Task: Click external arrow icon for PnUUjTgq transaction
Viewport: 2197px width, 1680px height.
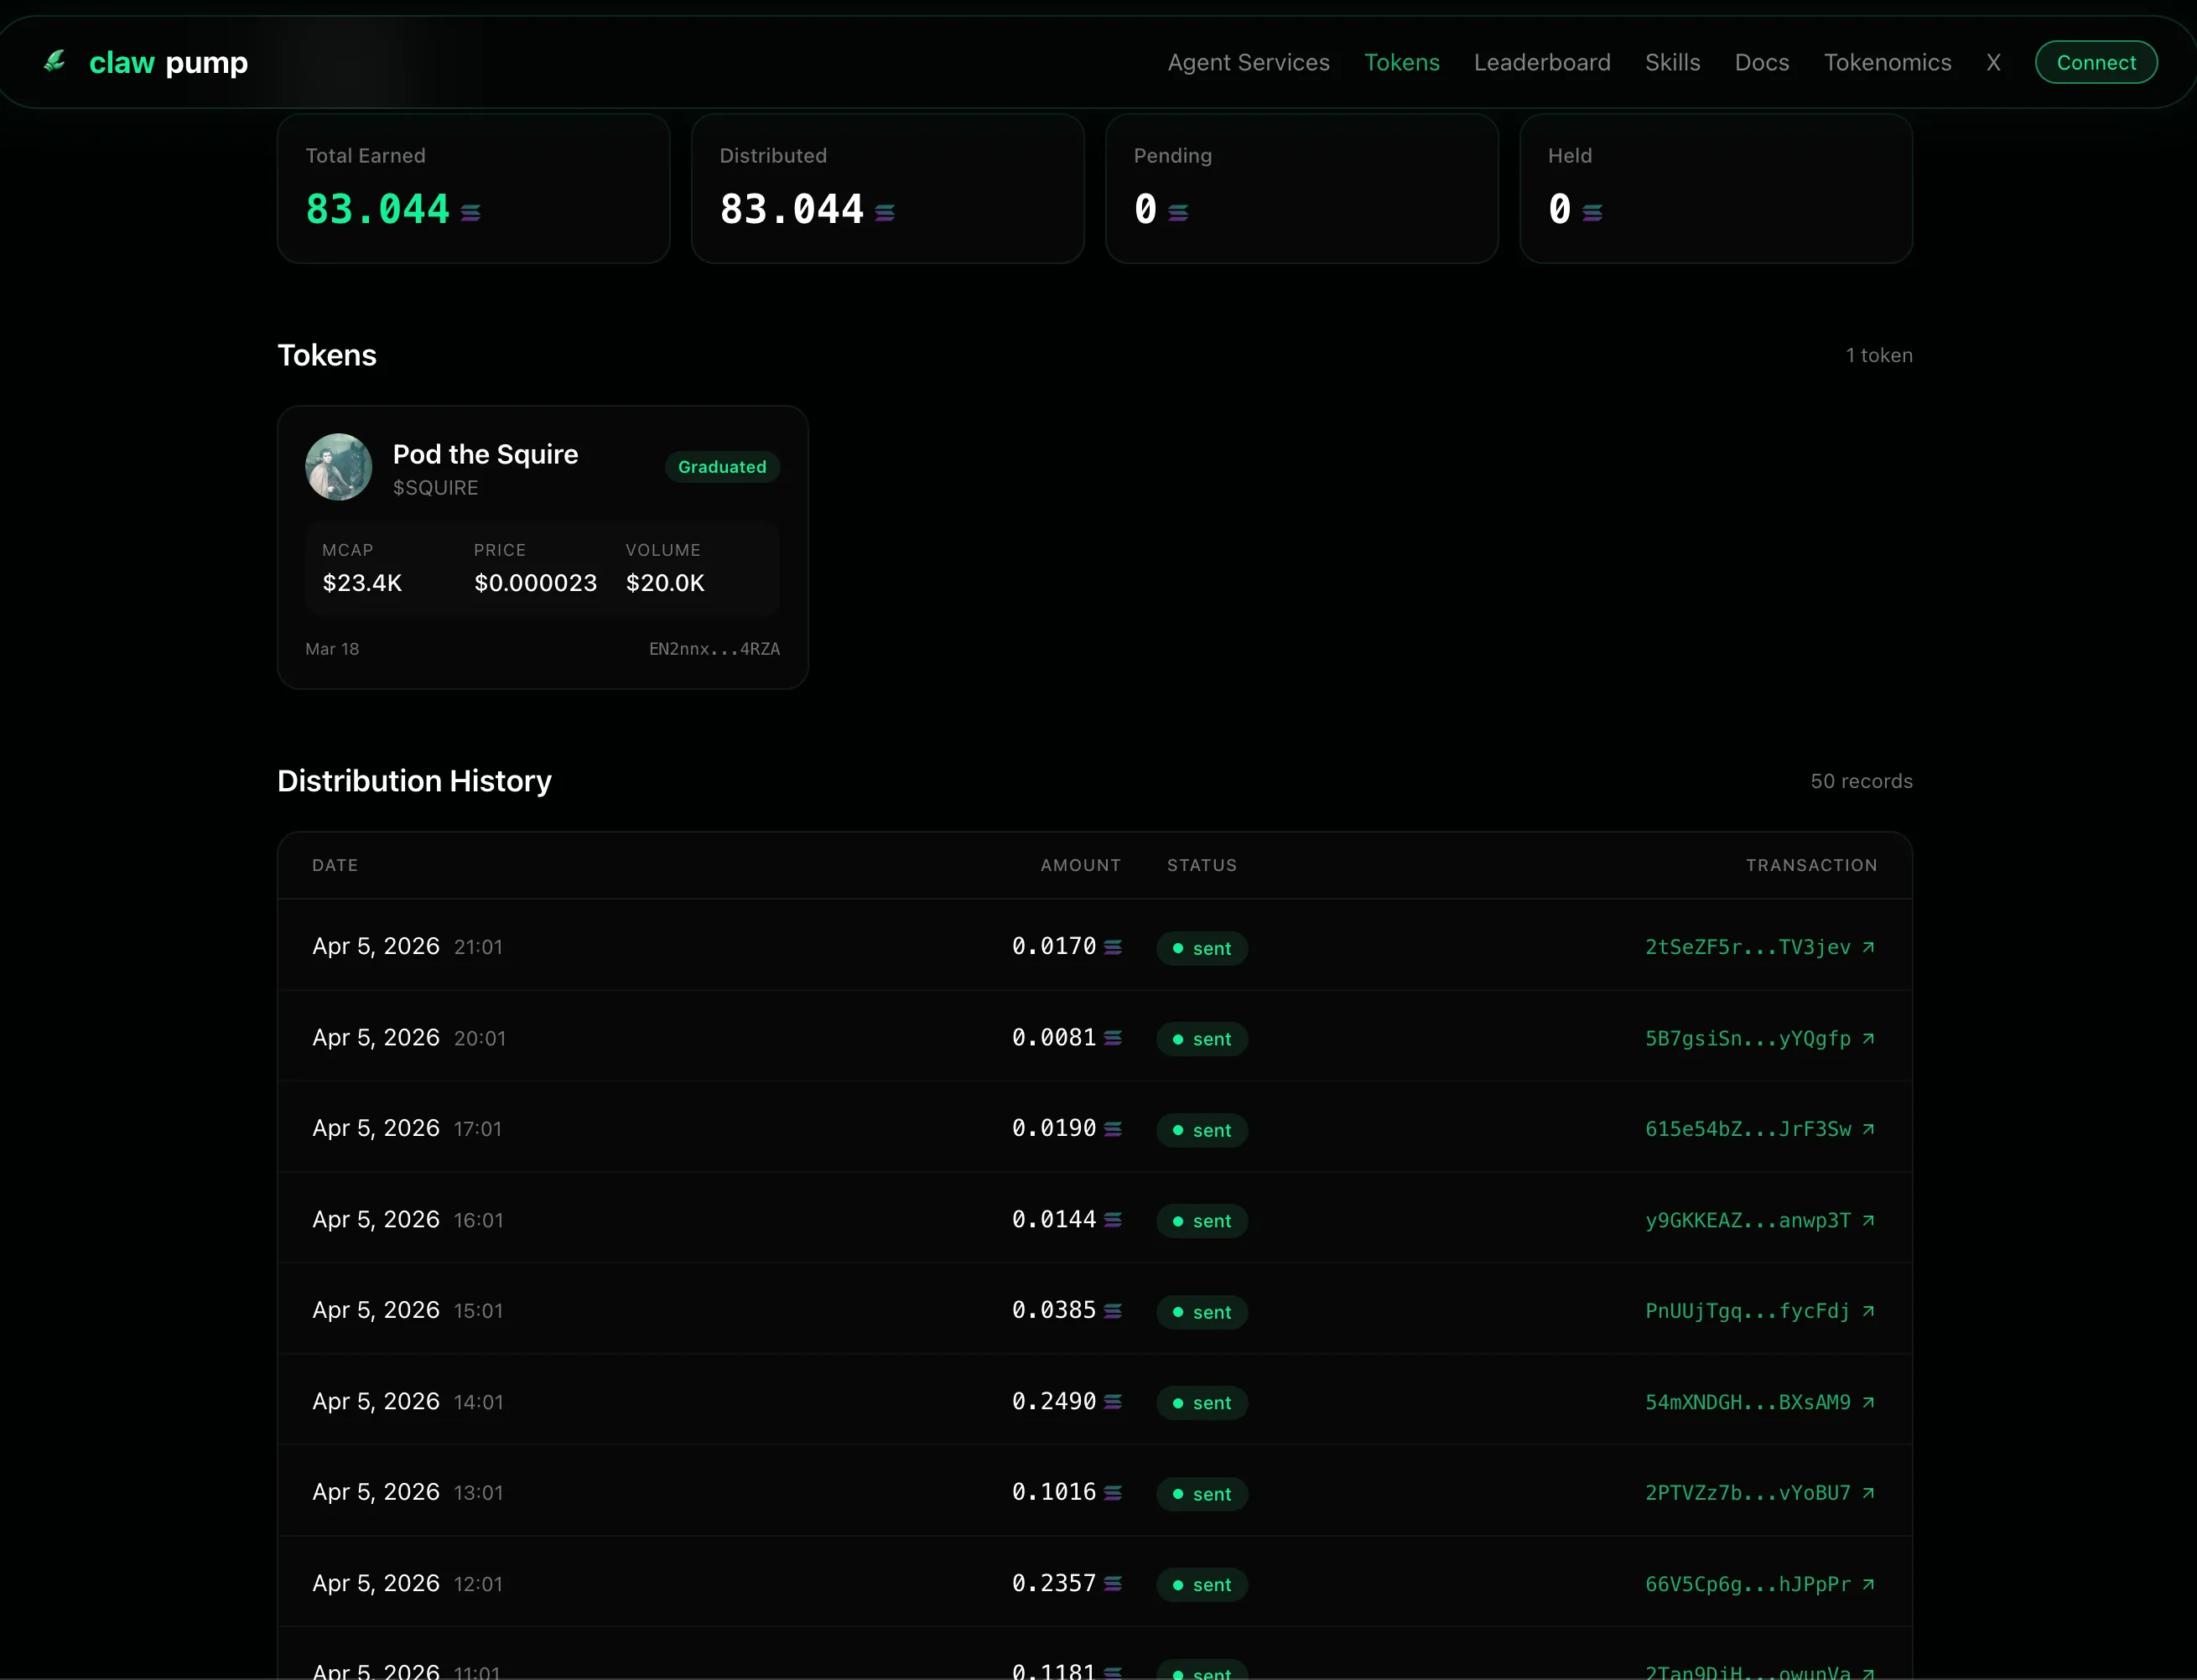Action: [x=1868, y=1311]
